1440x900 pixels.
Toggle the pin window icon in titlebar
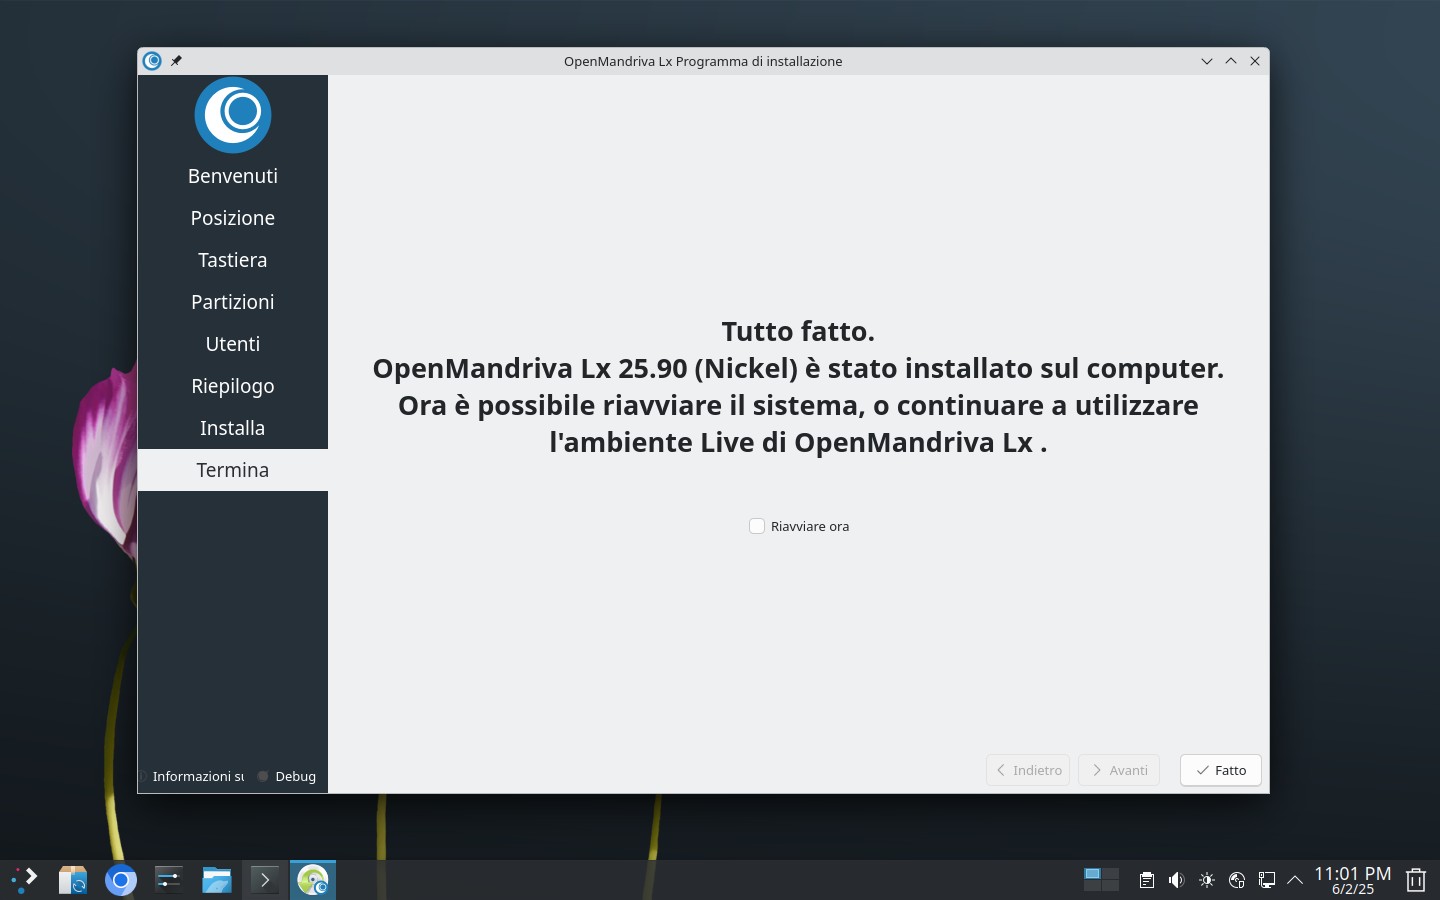(x=176, y=61)
